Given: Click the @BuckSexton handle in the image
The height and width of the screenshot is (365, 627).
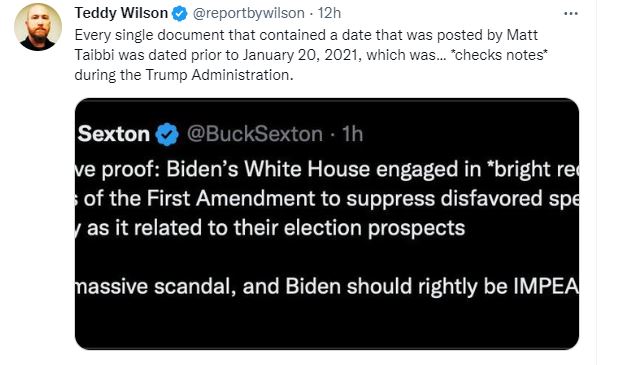Looking at the screenshot, I should [x=255, y=134].
